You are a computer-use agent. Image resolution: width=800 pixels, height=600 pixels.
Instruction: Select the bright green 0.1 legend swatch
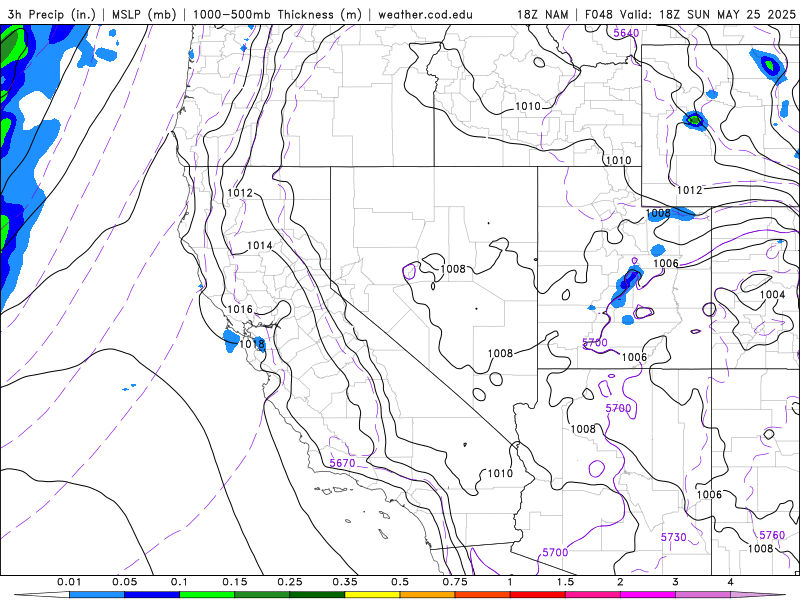pos(207,595)
